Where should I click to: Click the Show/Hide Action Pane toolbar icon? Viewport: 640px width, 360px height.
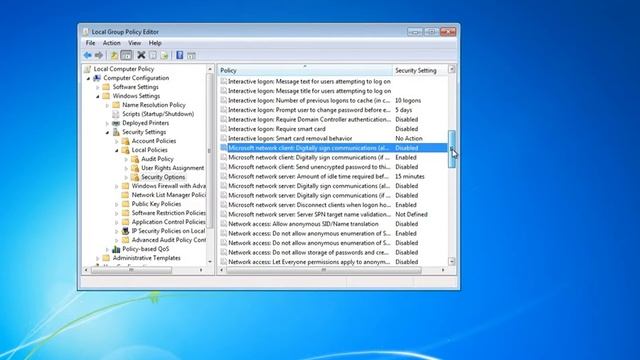(191, 55)
